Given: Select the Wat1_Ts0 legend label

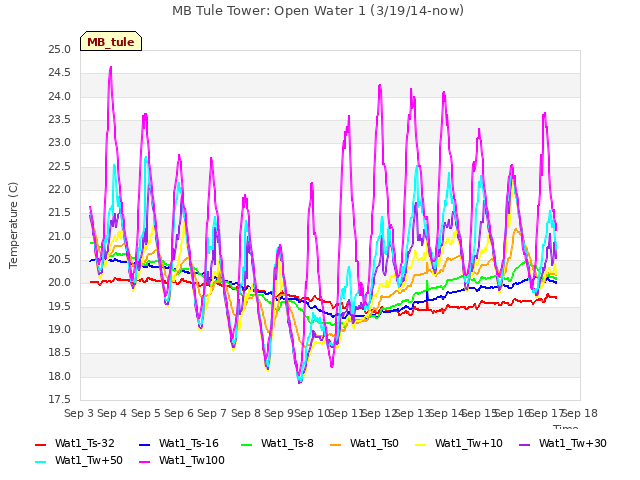Looking at the screenshot, I should pyautogui.click(x=374, y=443).
